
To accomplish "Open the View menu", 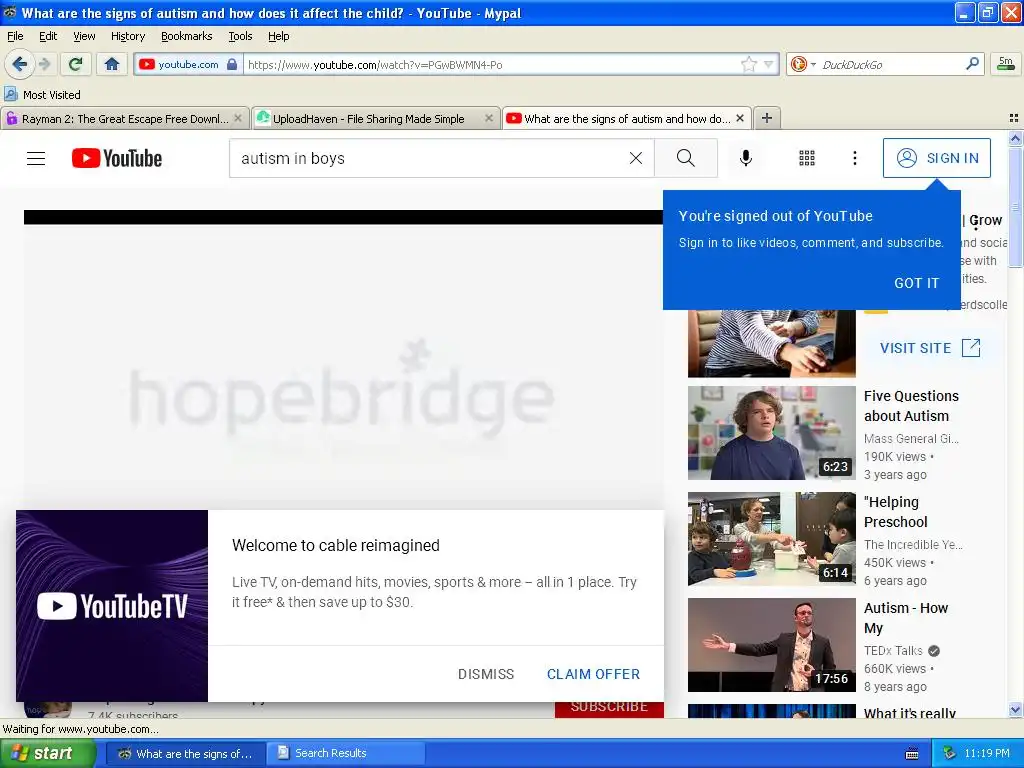I will pos(84,36).
